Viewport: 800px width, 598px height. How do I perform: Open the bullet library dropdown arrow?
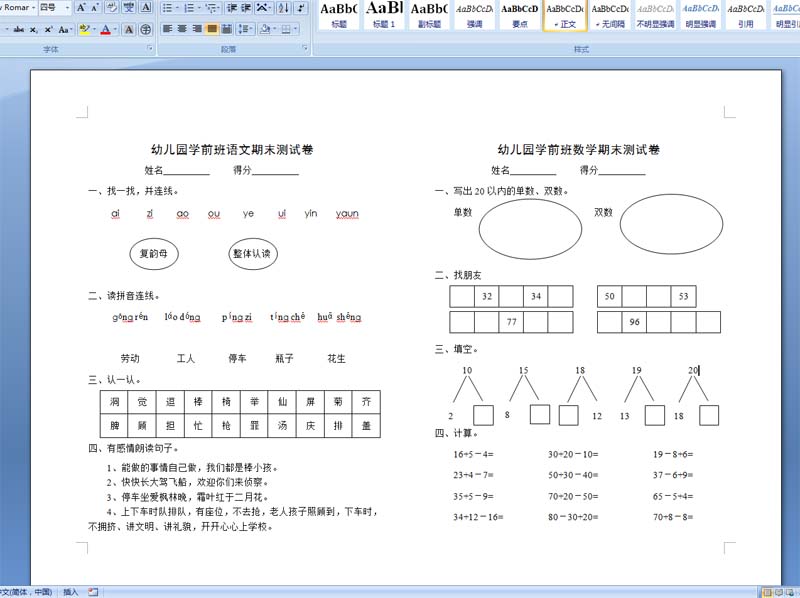pyautogui.click(x=177, y=8)
